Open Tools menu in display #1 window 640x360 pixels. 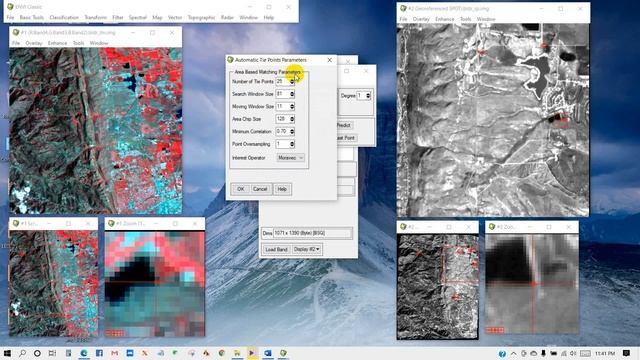tap(78, 43)
